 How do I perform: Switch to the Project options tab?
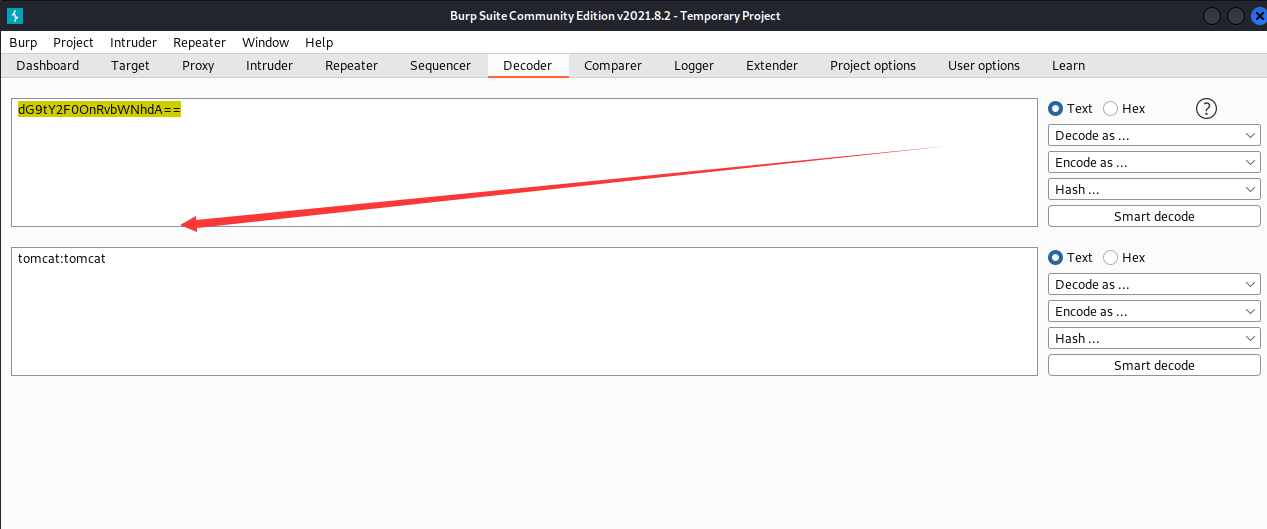[873, 65]
